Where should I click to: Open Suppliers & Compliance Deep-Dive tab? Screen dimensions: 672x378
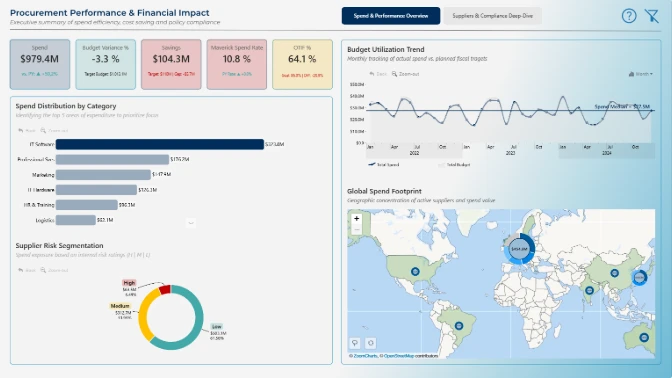point(492,16)
